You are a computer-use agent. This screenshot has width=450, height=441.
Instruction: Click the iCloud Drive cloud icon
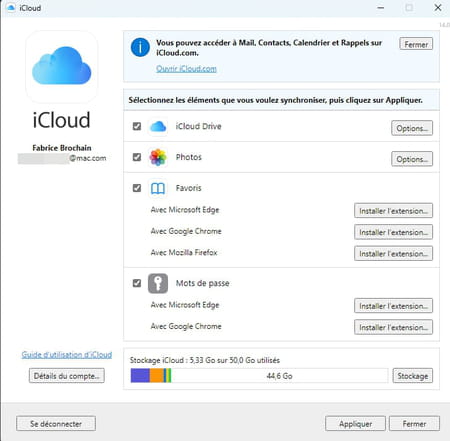(158, 126)
